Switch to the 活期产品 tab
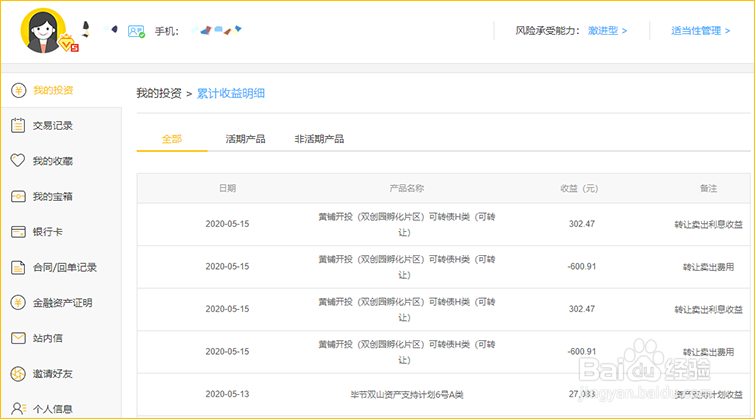 coord(246,139)
